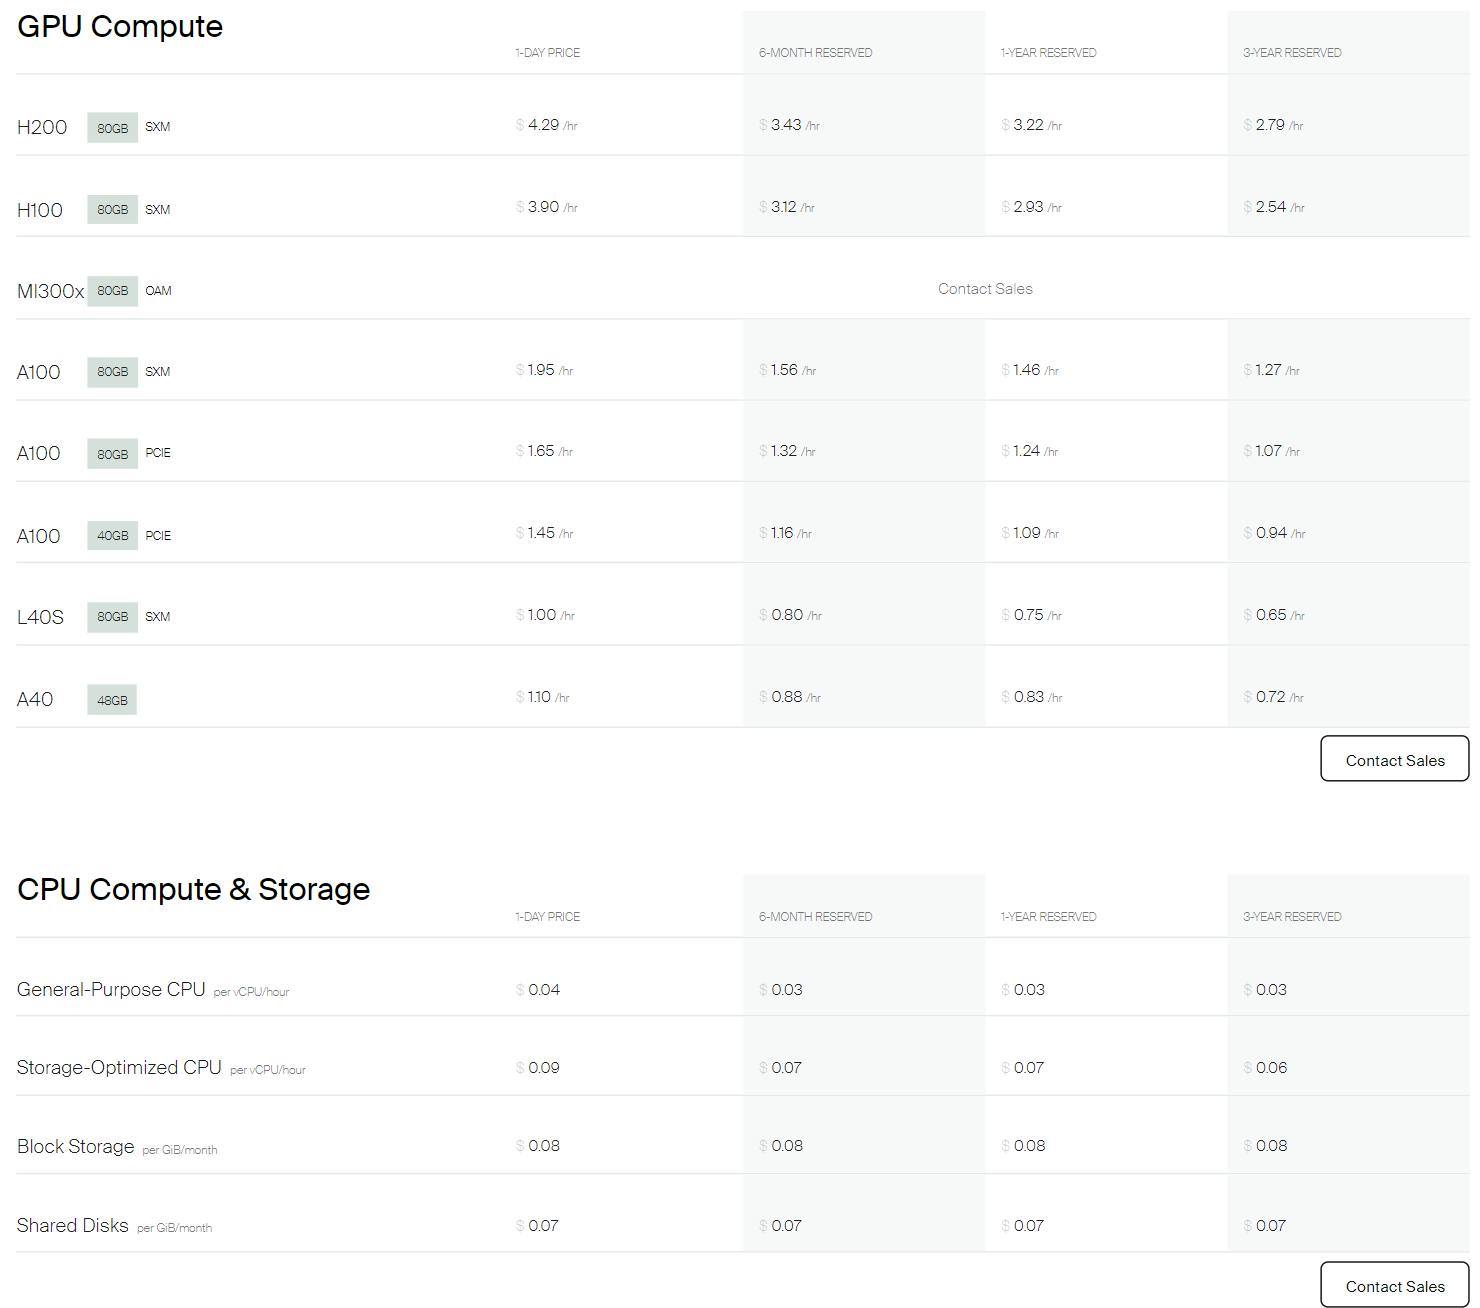Select the 1-YEAR RESERVED header in GPU Compute table
This screenshot has width=1480, height=1308.
[1048, 53]
